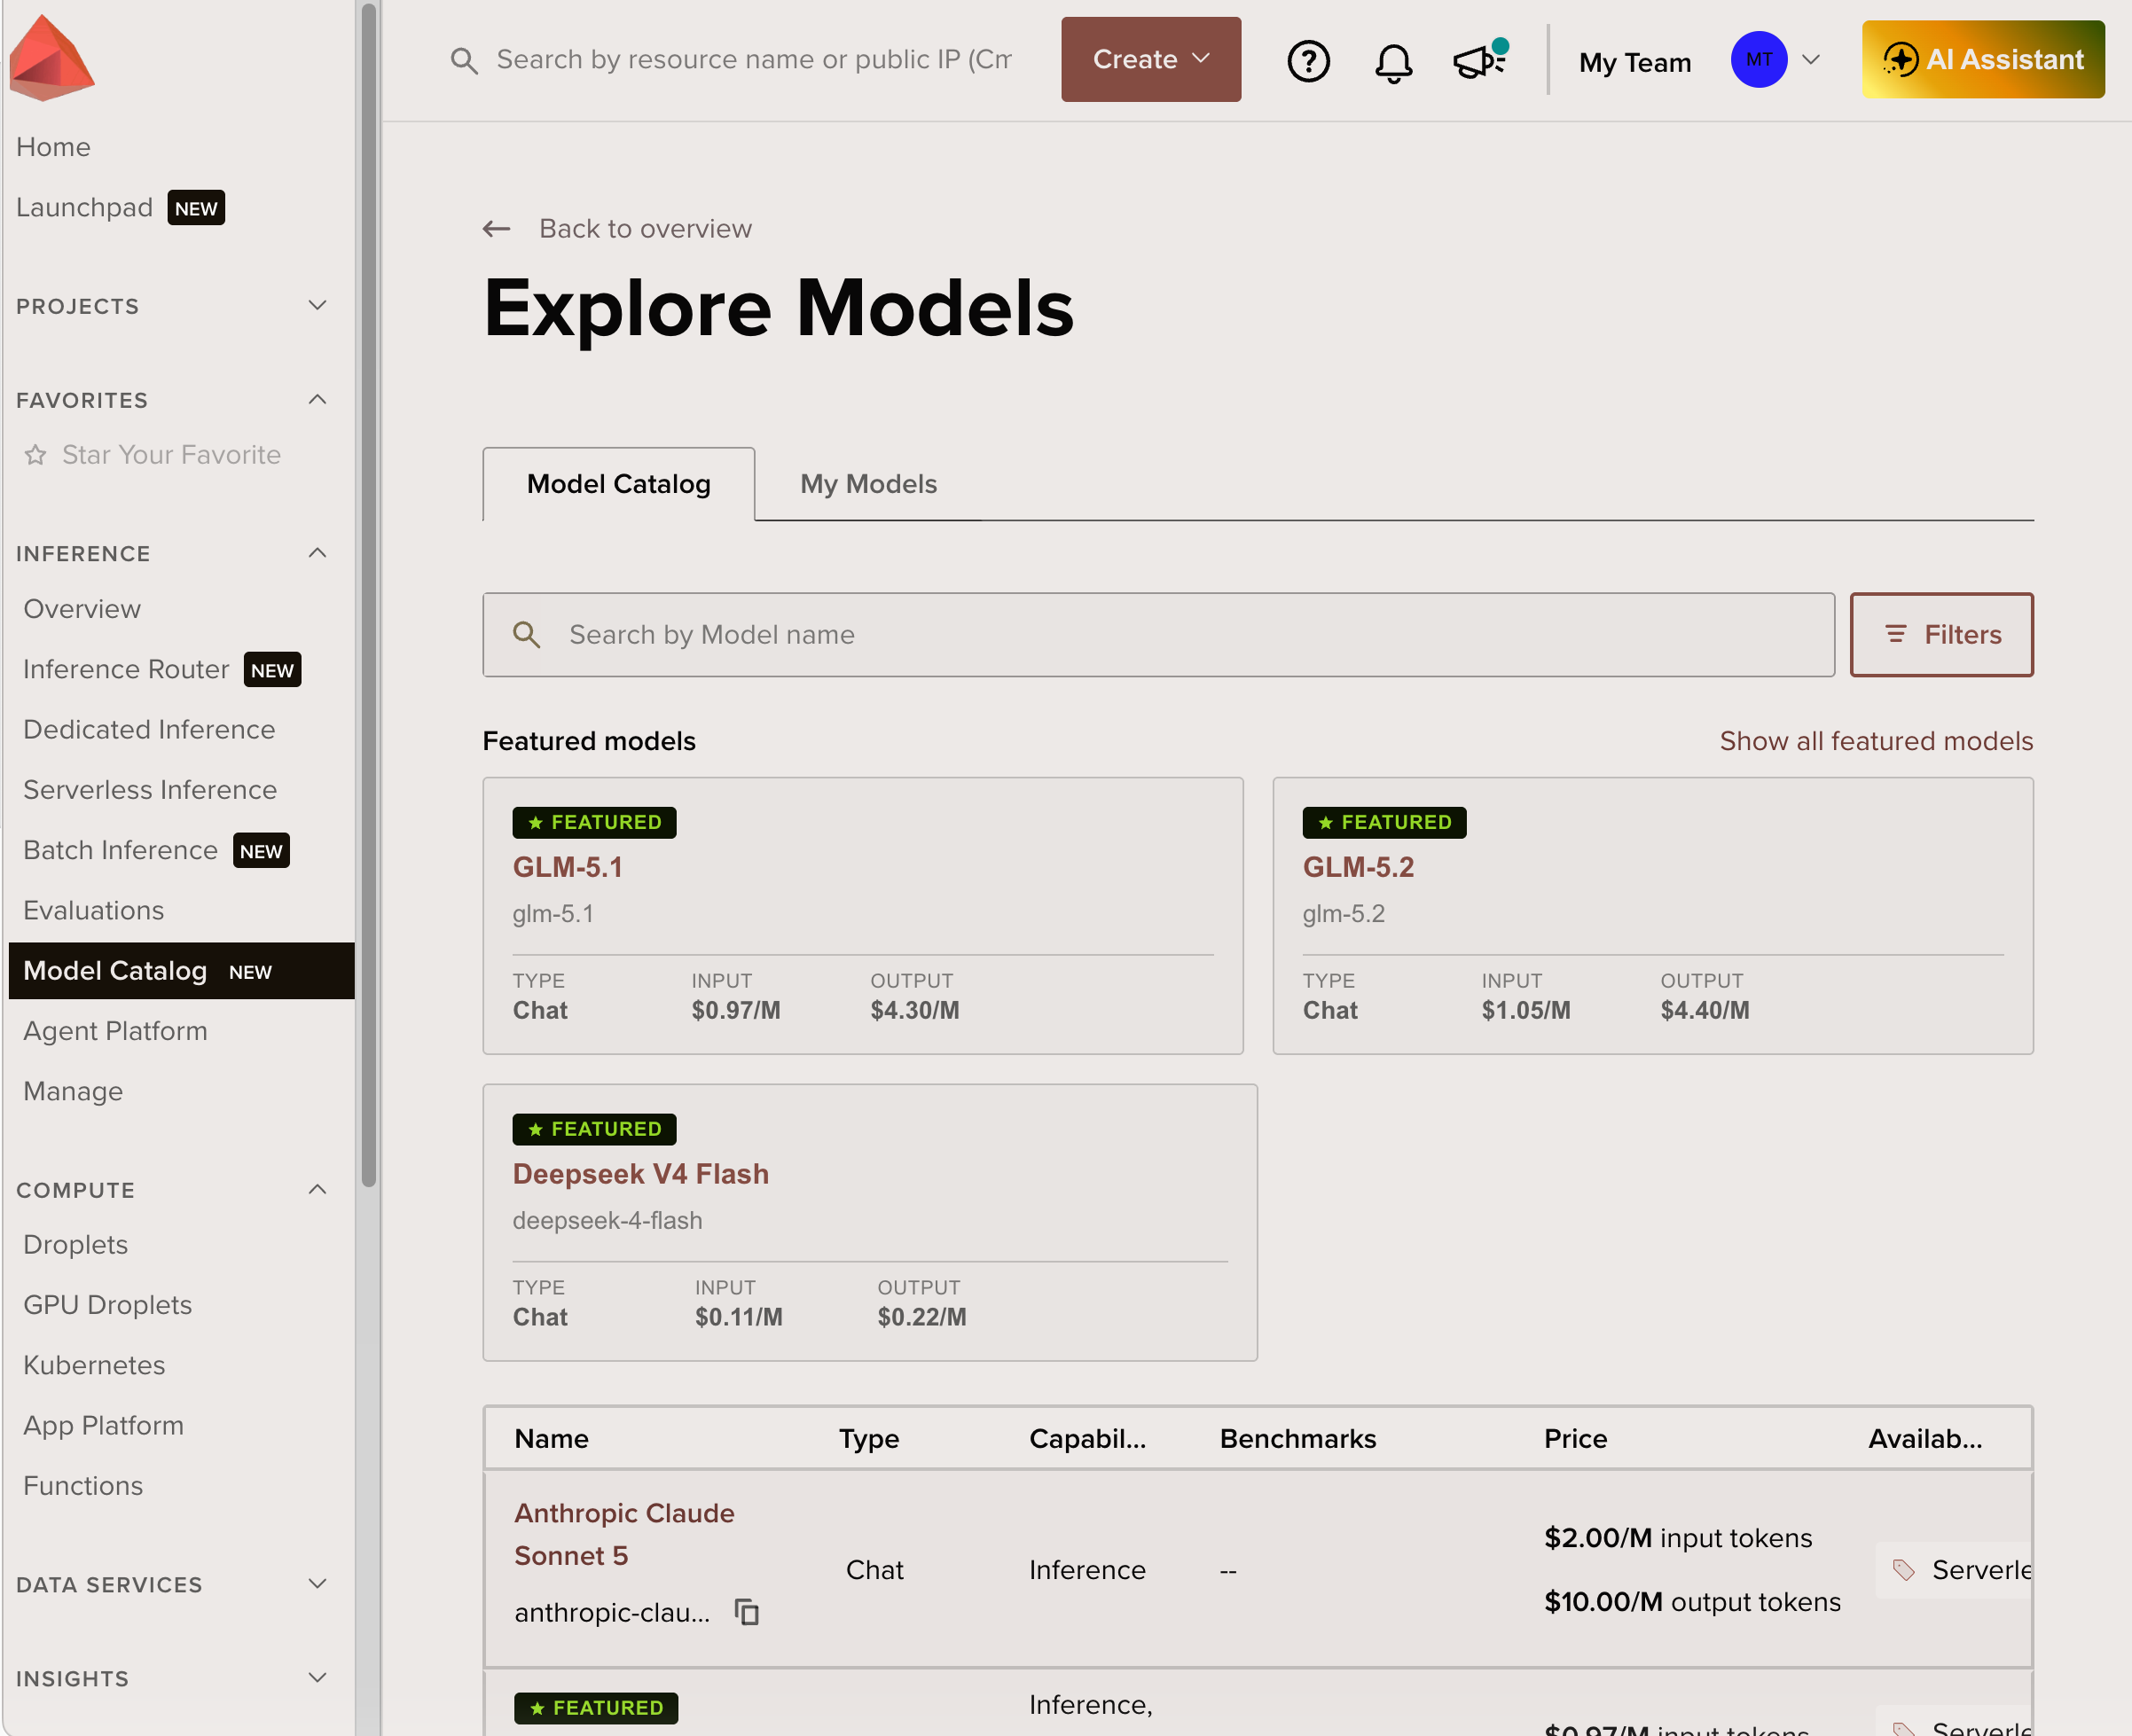The height and width of the screenshot is (1736, 2132).
Task: Open Batch Inference in sidebar
Action: tap(120, 850)
